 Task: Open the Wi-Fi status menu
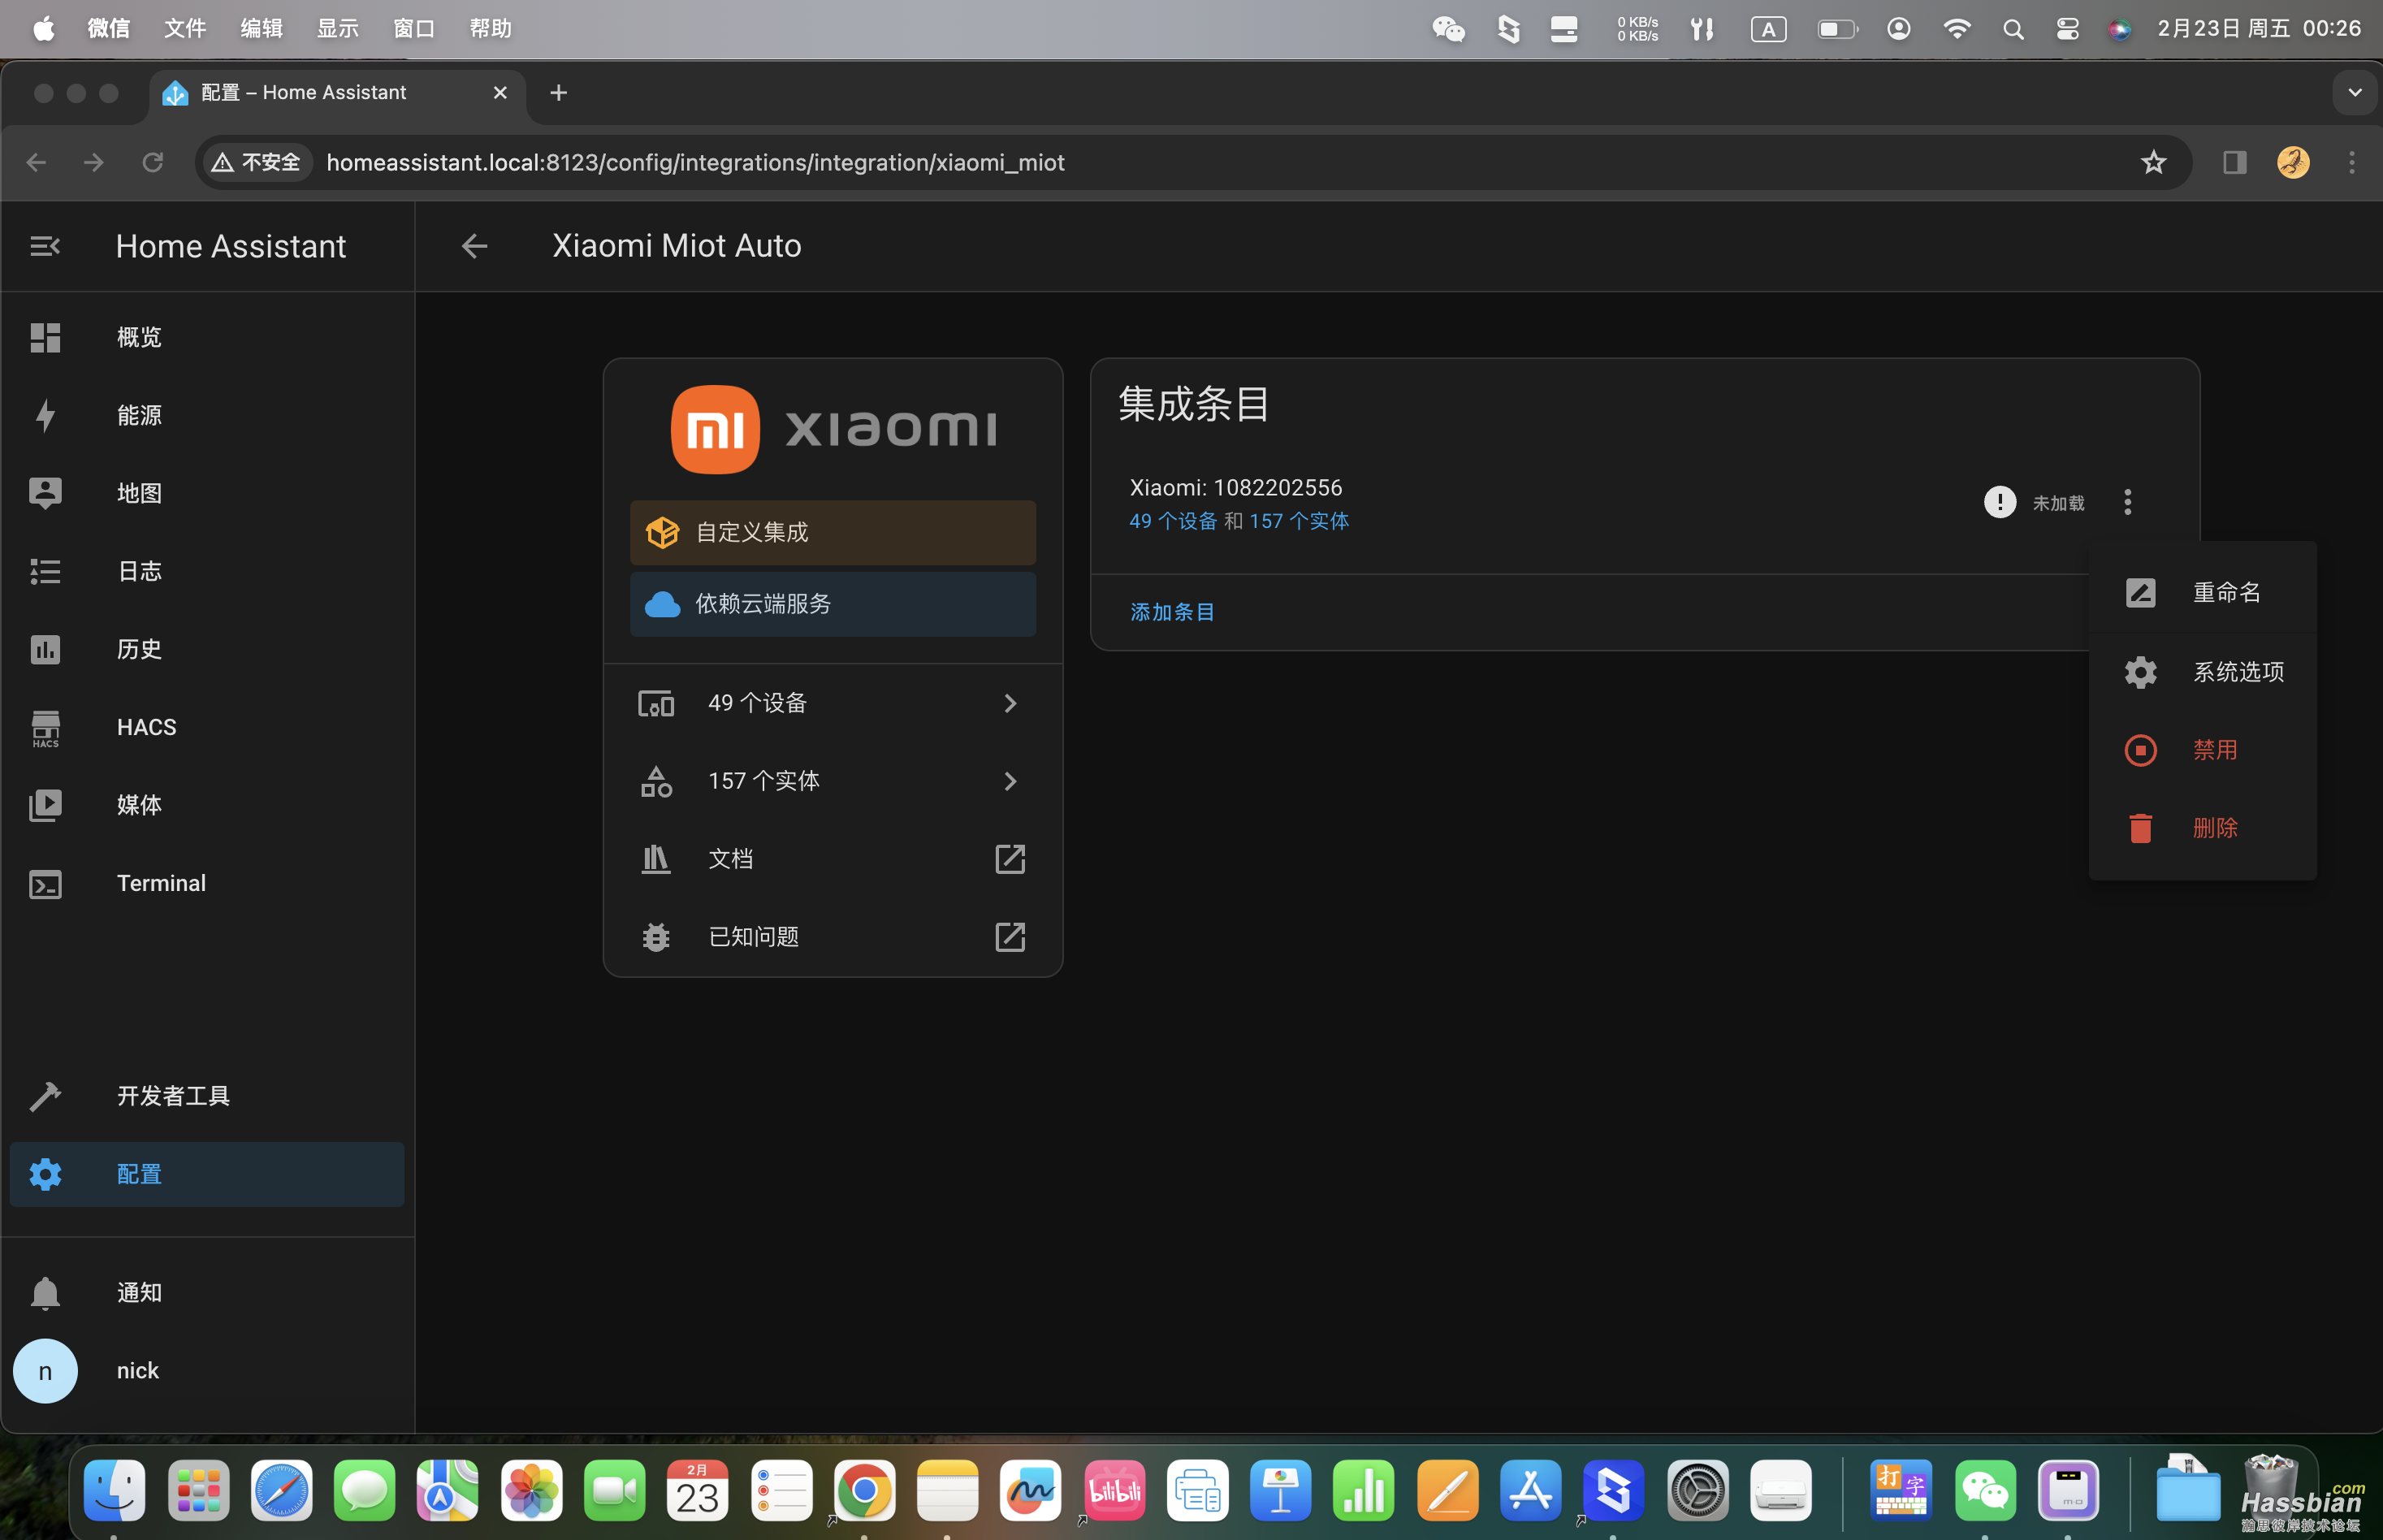click(1956, 29)
